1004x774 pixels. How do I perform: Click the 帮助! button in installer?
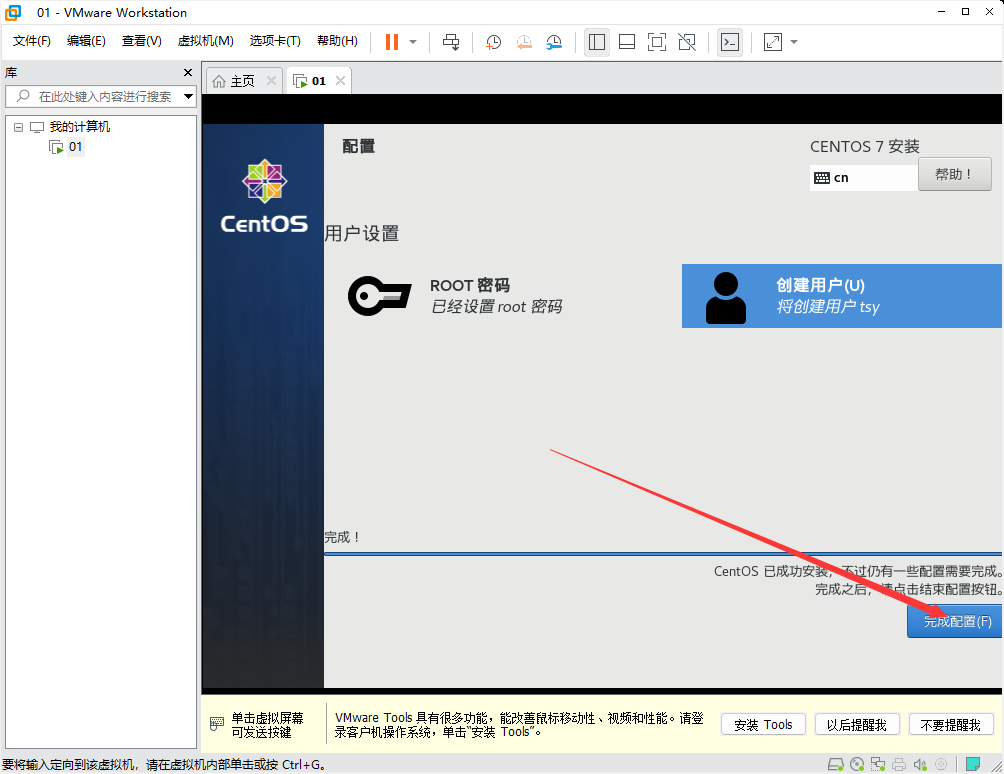click(x=954, y=174)
